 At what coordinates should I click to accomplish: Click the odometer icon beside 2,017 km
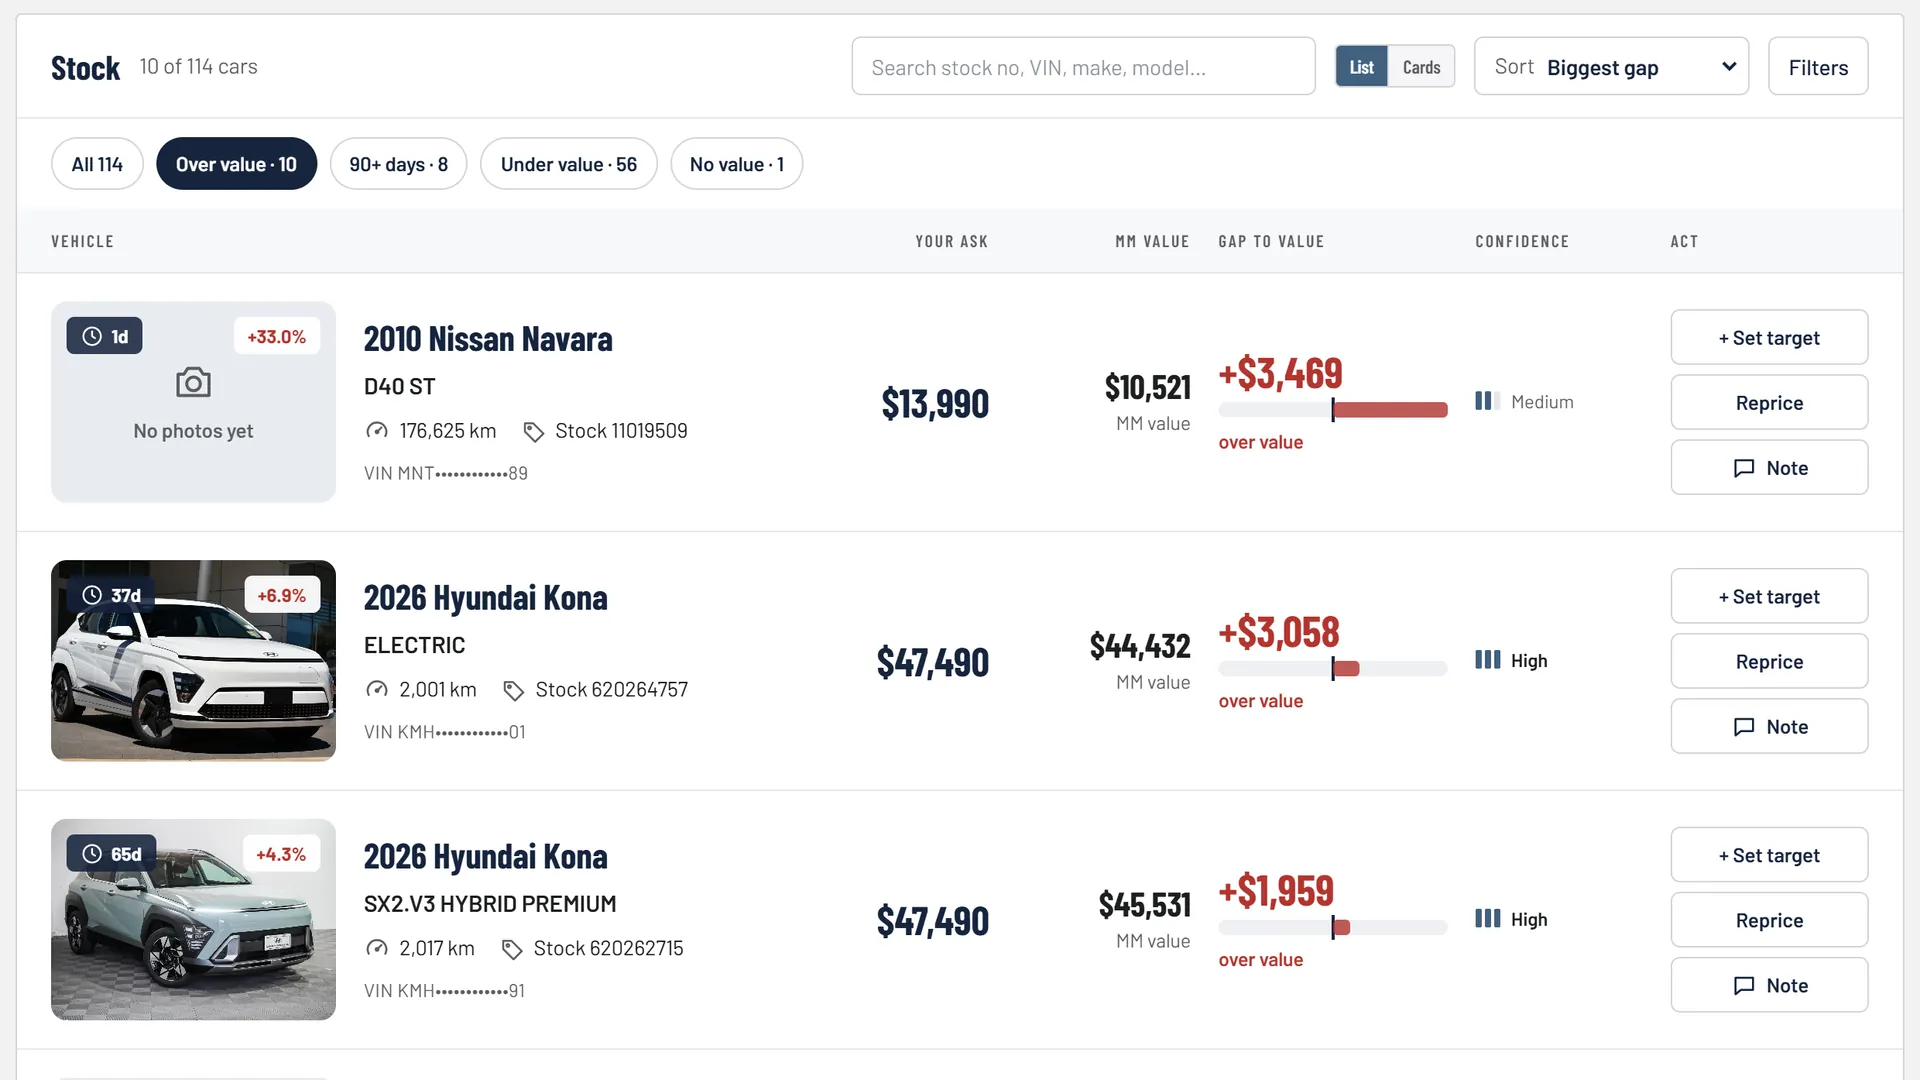click(377, 949)
